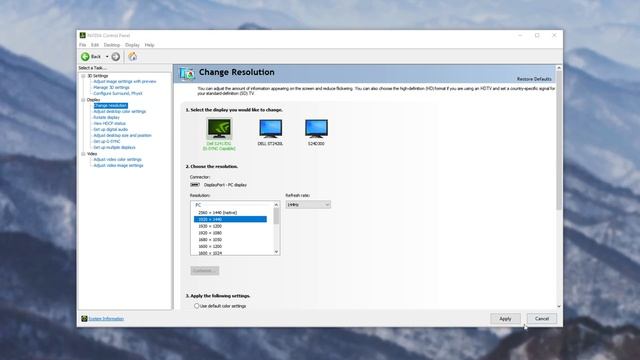Click the resolution list scrollbar thumb
640x360 pixels.
[x=276, y=216]
